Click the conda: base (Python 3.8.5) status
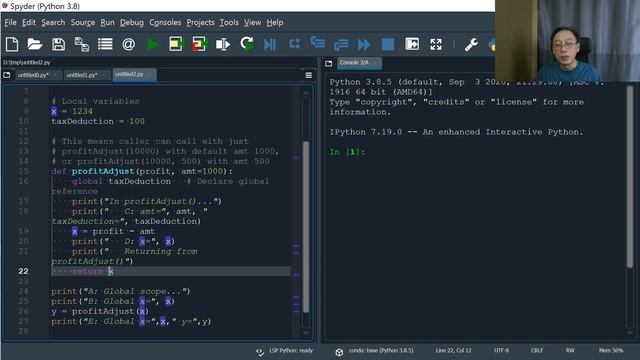Viewport: 640px width, 360px height. coord(381,351)
